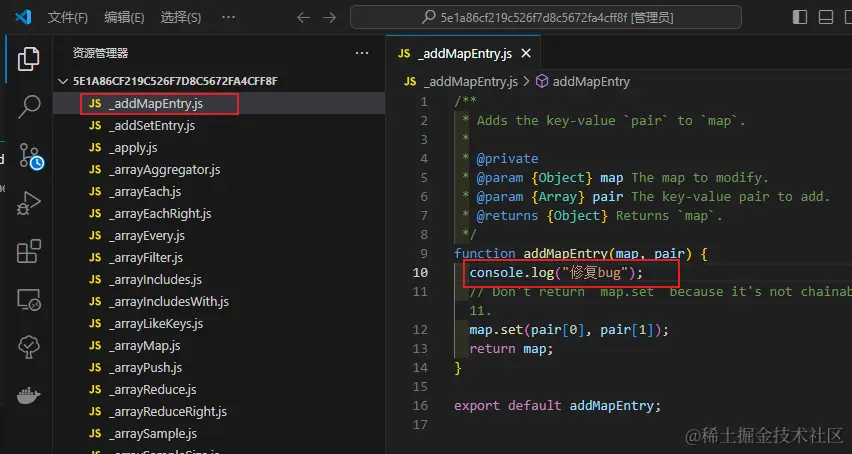Click line number 10 in the gutter

pyautogui.click(x=420, y=272)
